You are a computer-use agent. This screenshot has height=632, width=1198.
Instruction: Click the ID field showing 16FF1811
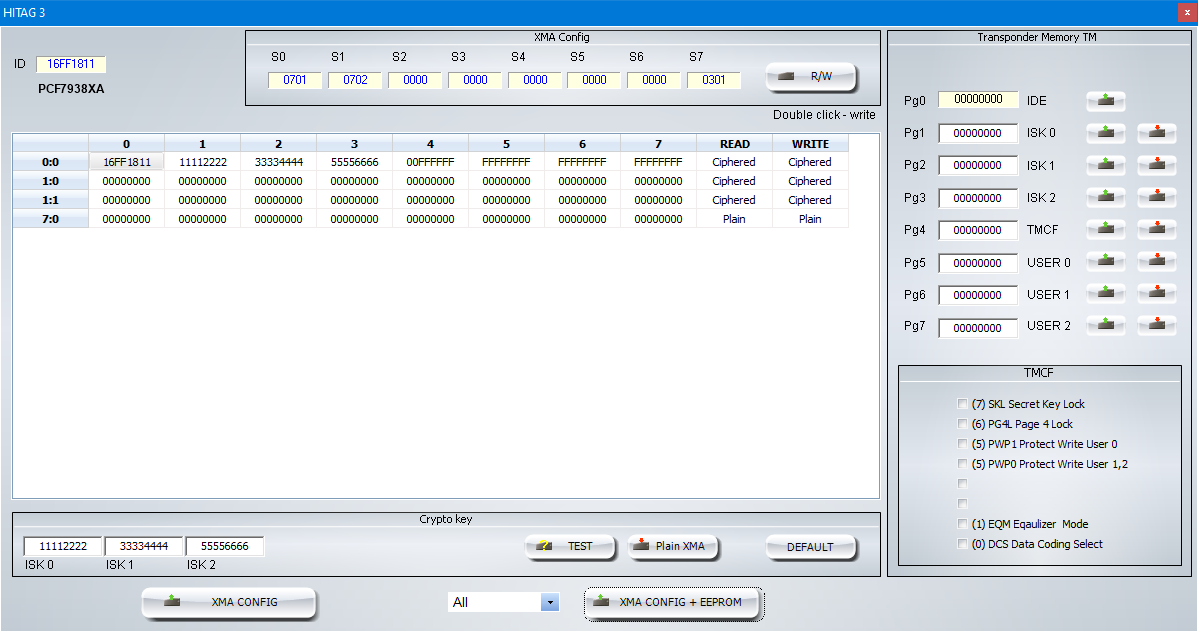coord(71,64)
